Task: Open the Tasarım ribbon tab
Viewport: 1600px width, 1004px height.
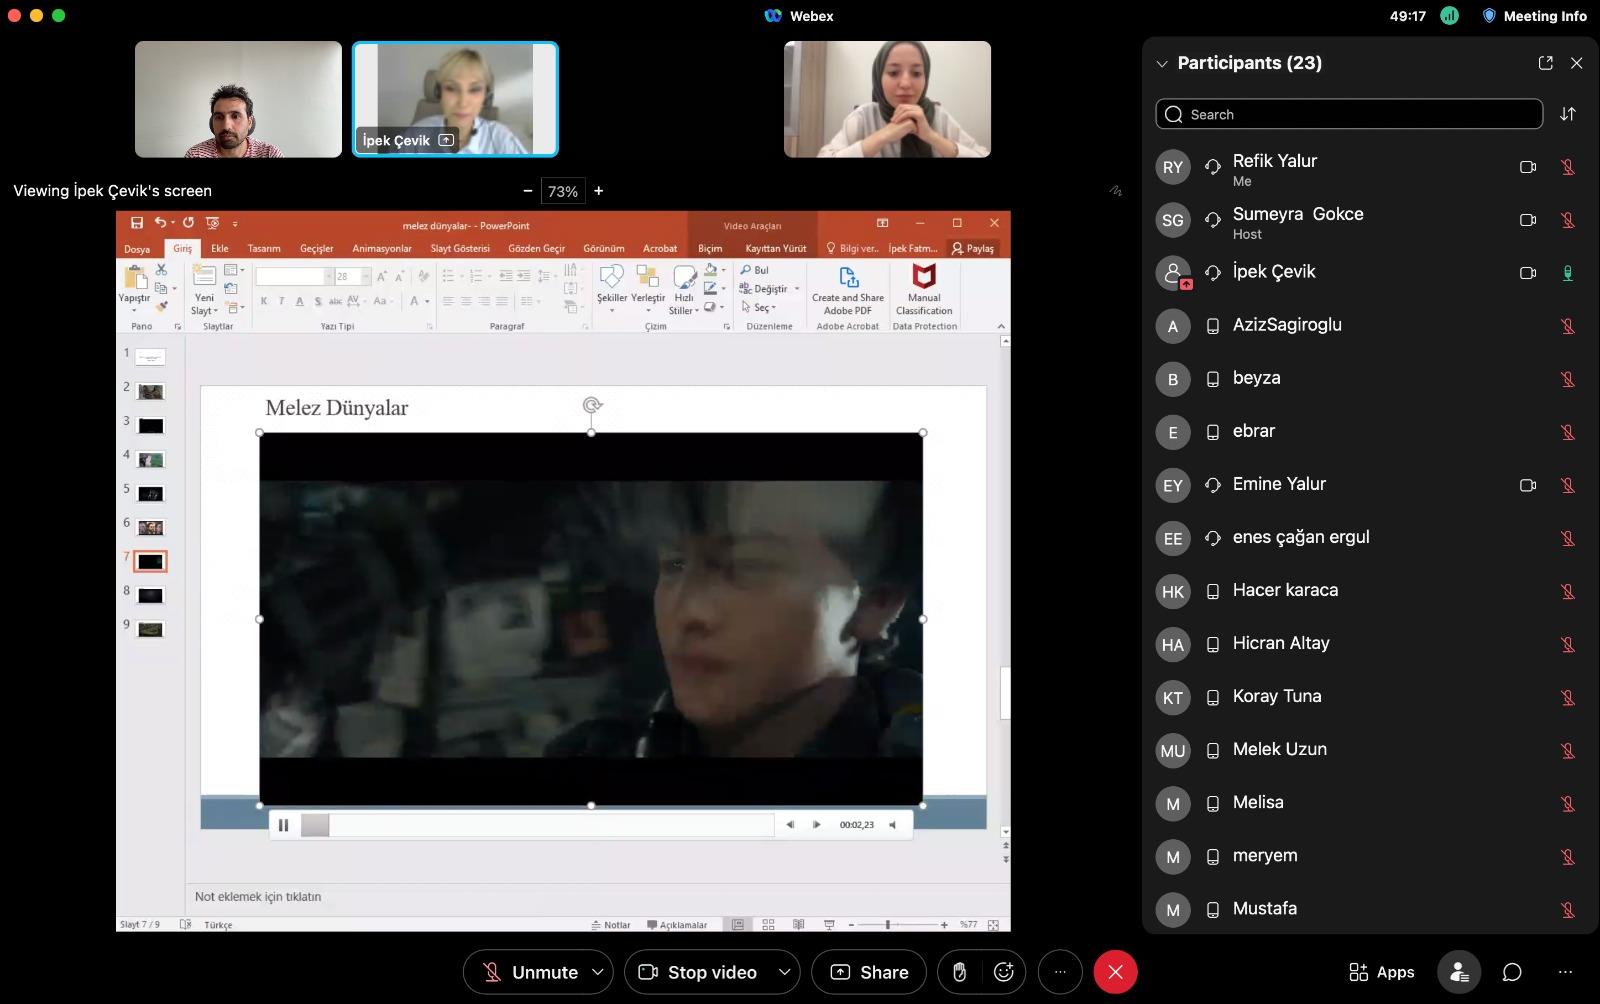Action: tap(264, 248)
